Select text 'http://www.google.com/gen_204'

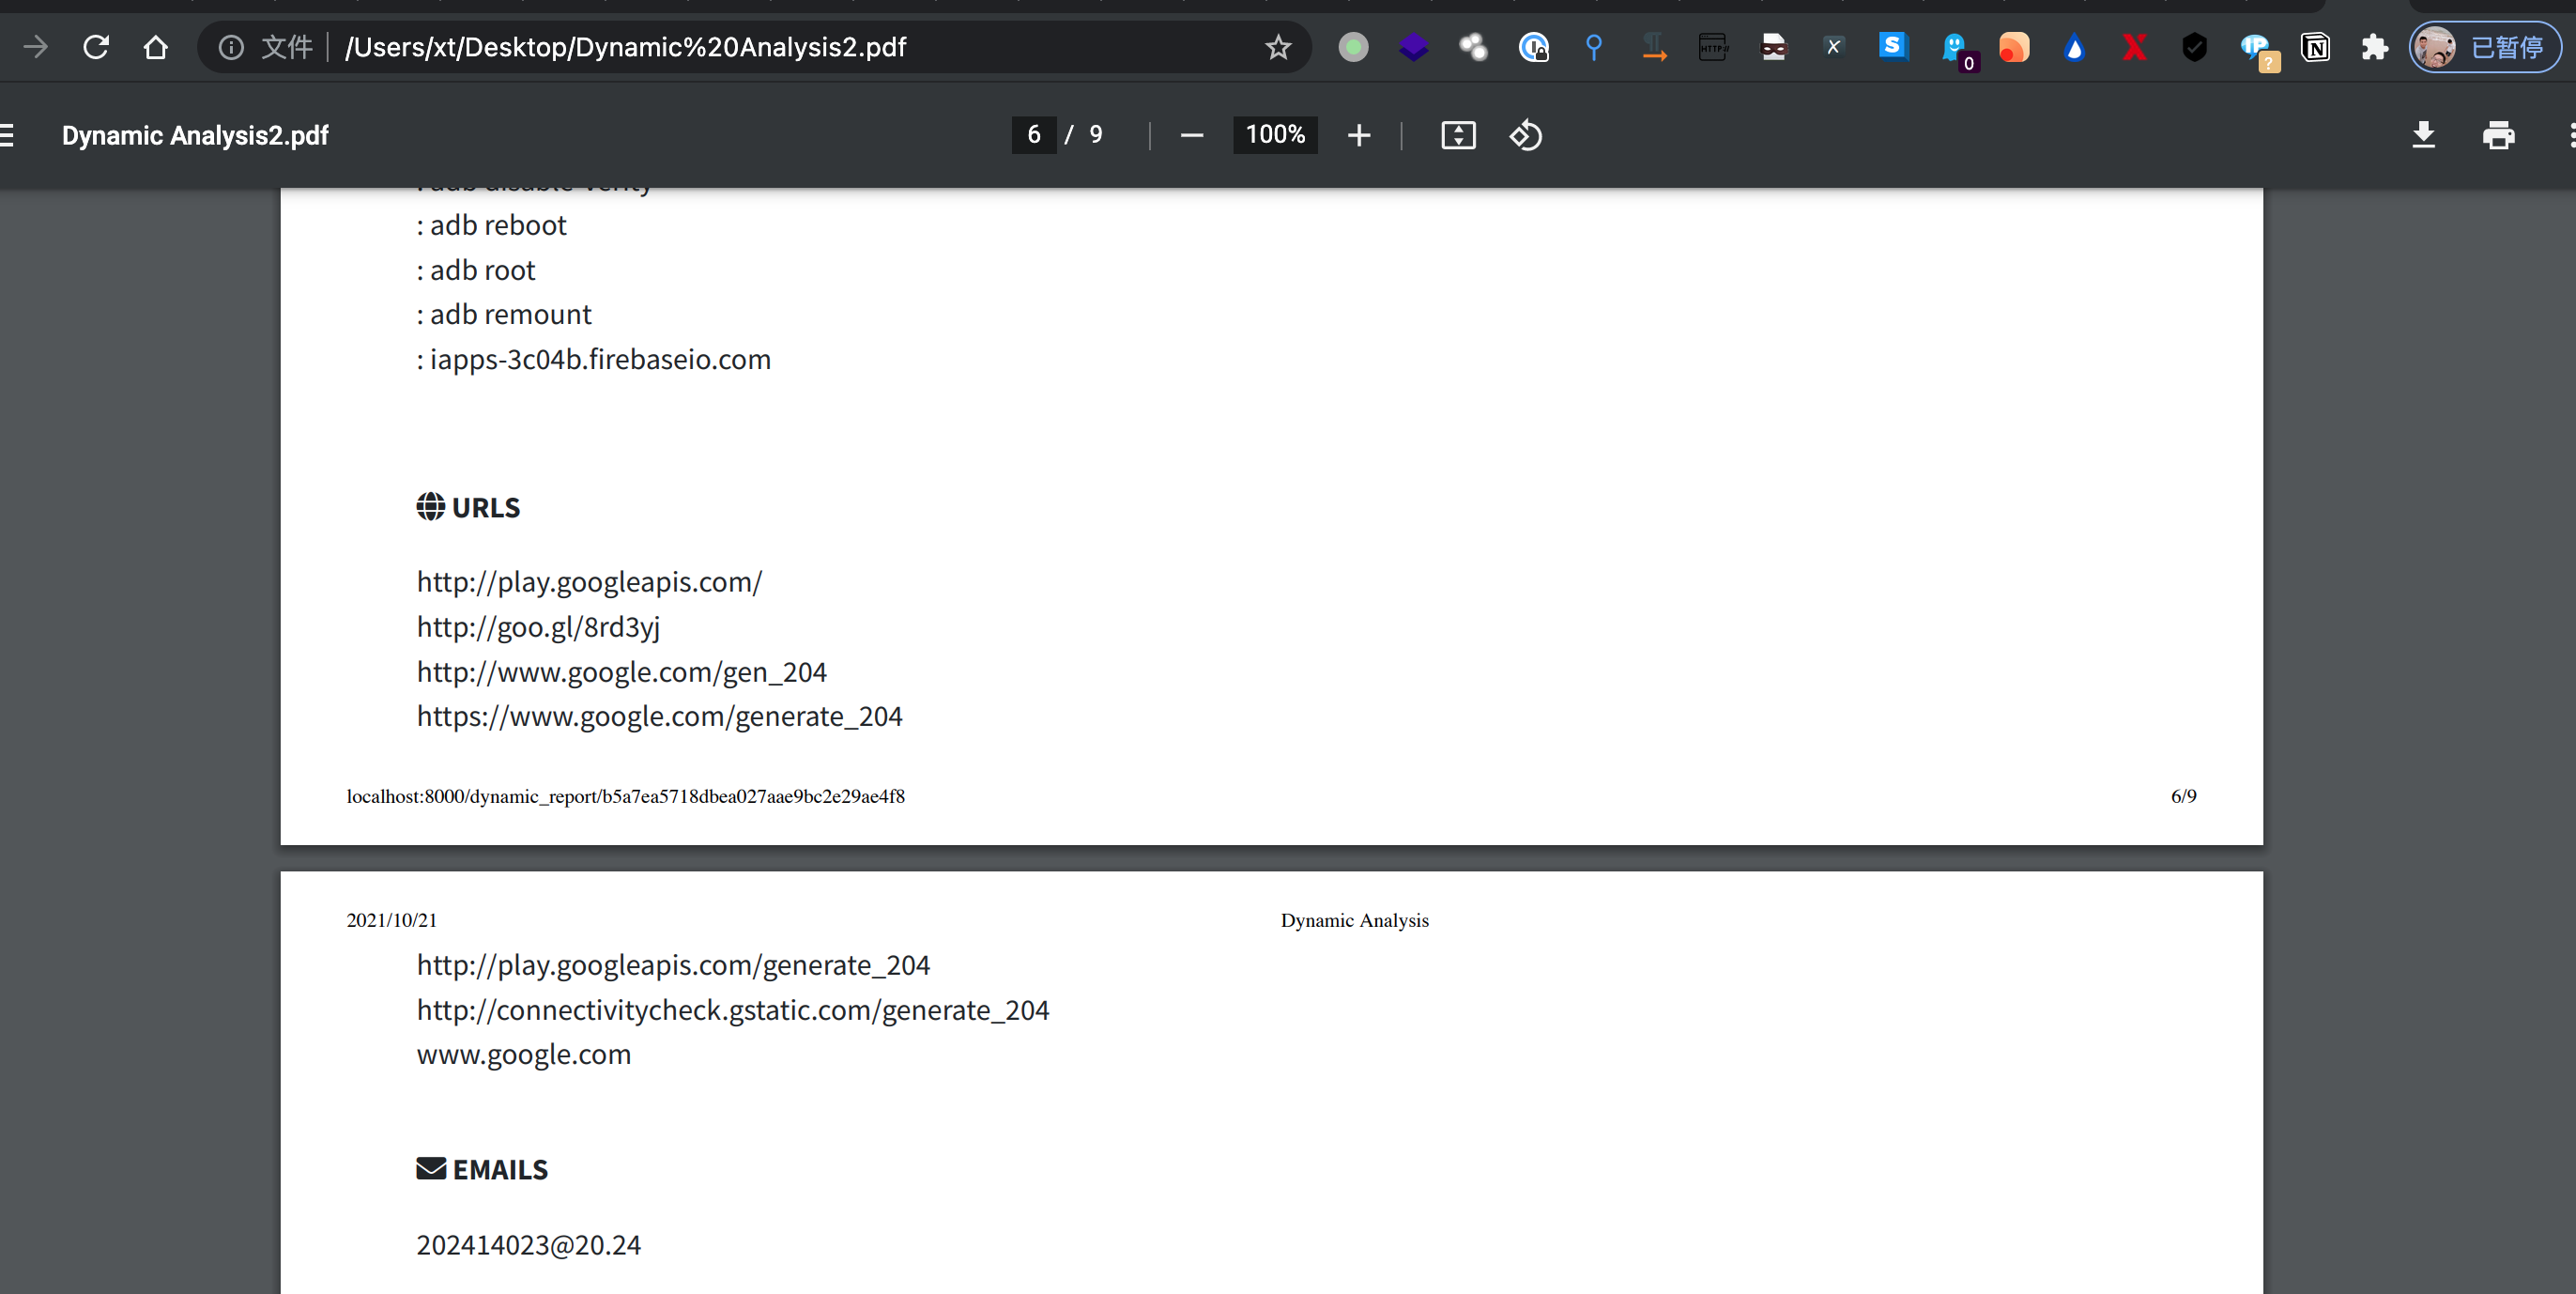pyautogui.click(x=621, y=672)
